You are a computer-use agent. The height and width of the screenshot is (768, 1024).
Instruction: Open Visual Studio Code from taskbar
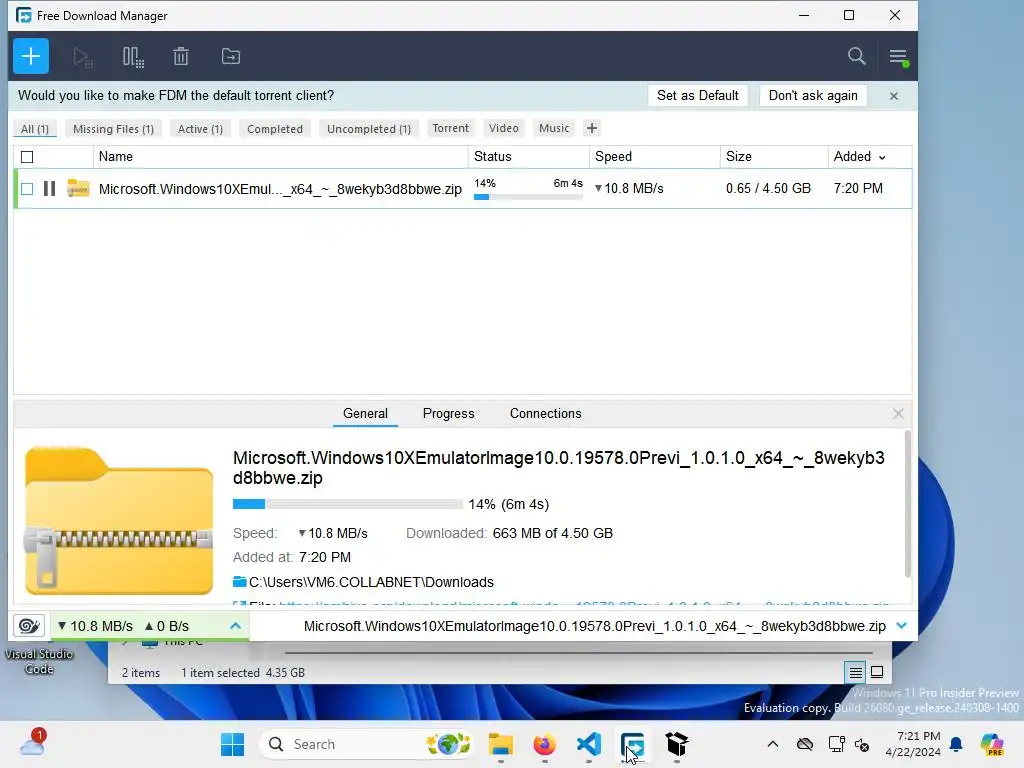coord(588,744)
